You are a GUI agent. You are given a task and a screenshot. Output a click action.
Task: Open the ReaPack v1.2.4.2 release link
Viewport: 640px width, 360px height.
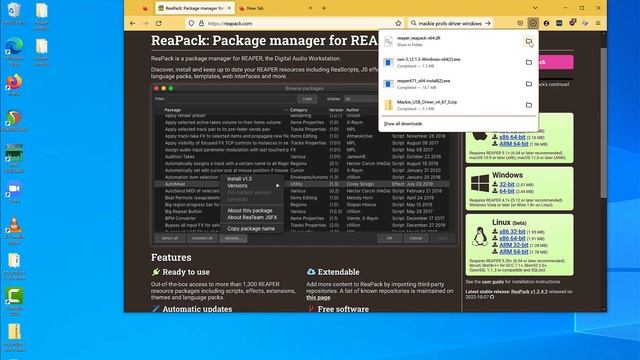click(529, 291)
